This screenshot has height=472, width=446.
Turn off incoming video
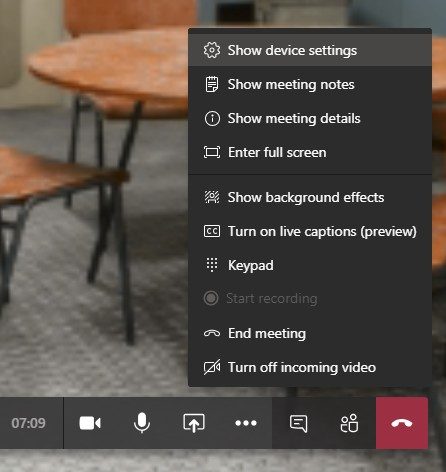(x=310, y=367)
